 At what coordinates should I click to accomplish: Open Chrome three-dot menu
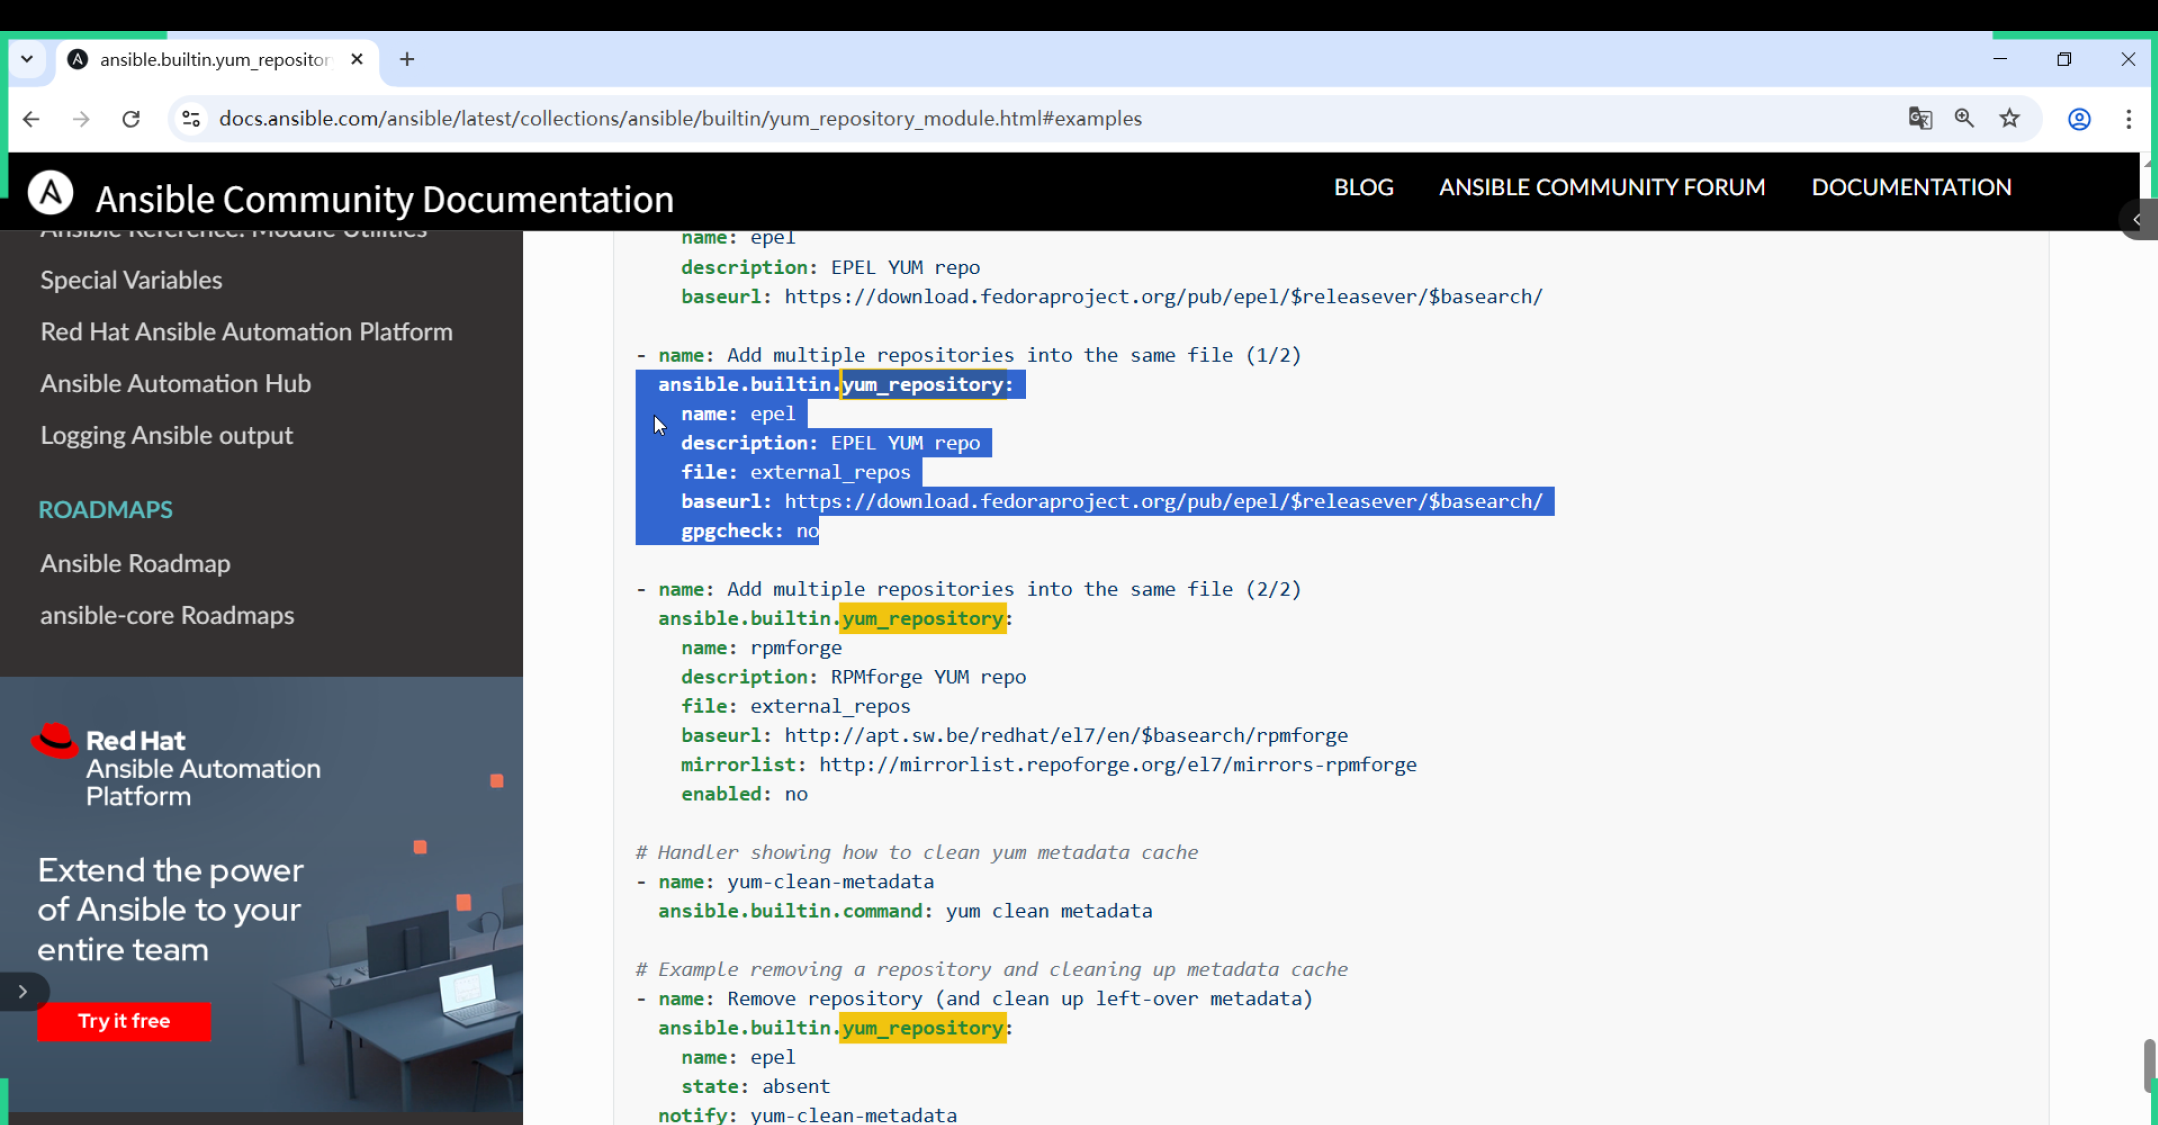point(2128,119)
